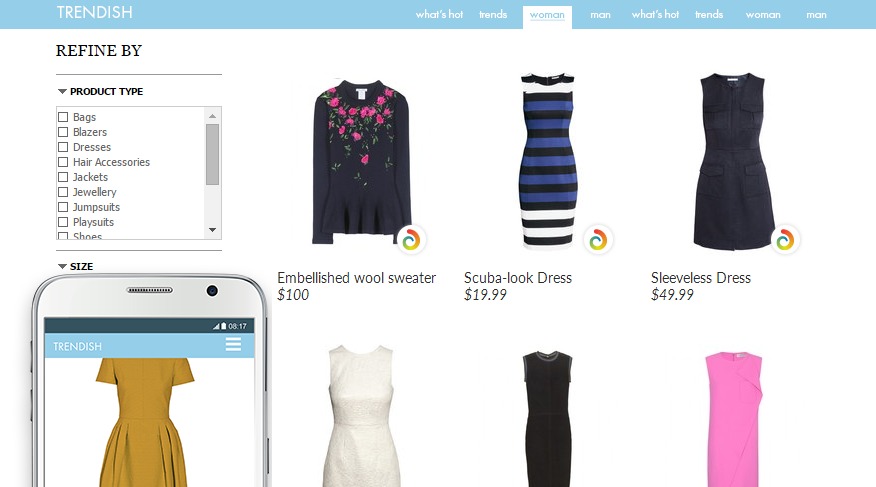Screen dimensions: 876x487
Task: Open the first man menu item
Action: (601, 15)
